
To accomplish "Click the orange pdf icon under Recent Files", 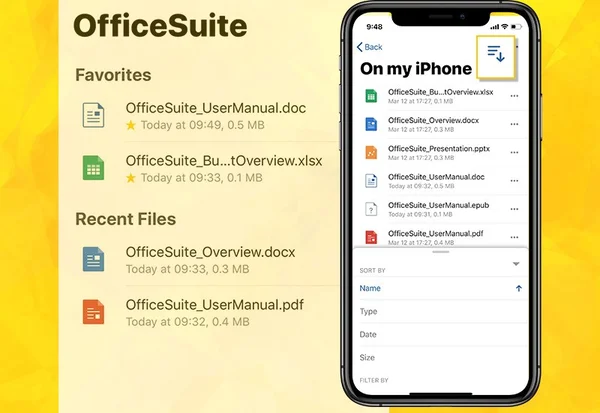I will pos(93,312).
